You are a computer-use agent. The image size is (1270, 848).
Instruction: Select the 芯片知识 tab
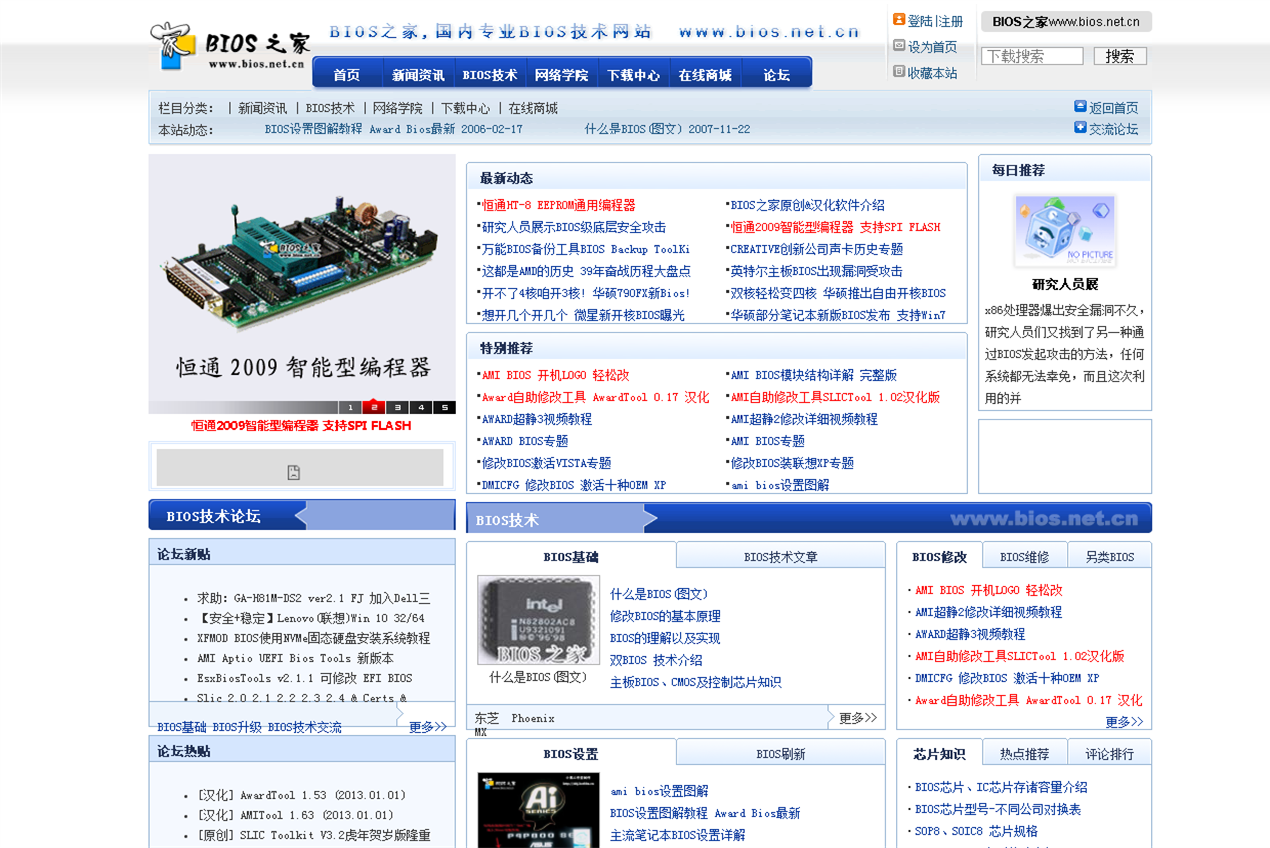[x=939, y=754]
